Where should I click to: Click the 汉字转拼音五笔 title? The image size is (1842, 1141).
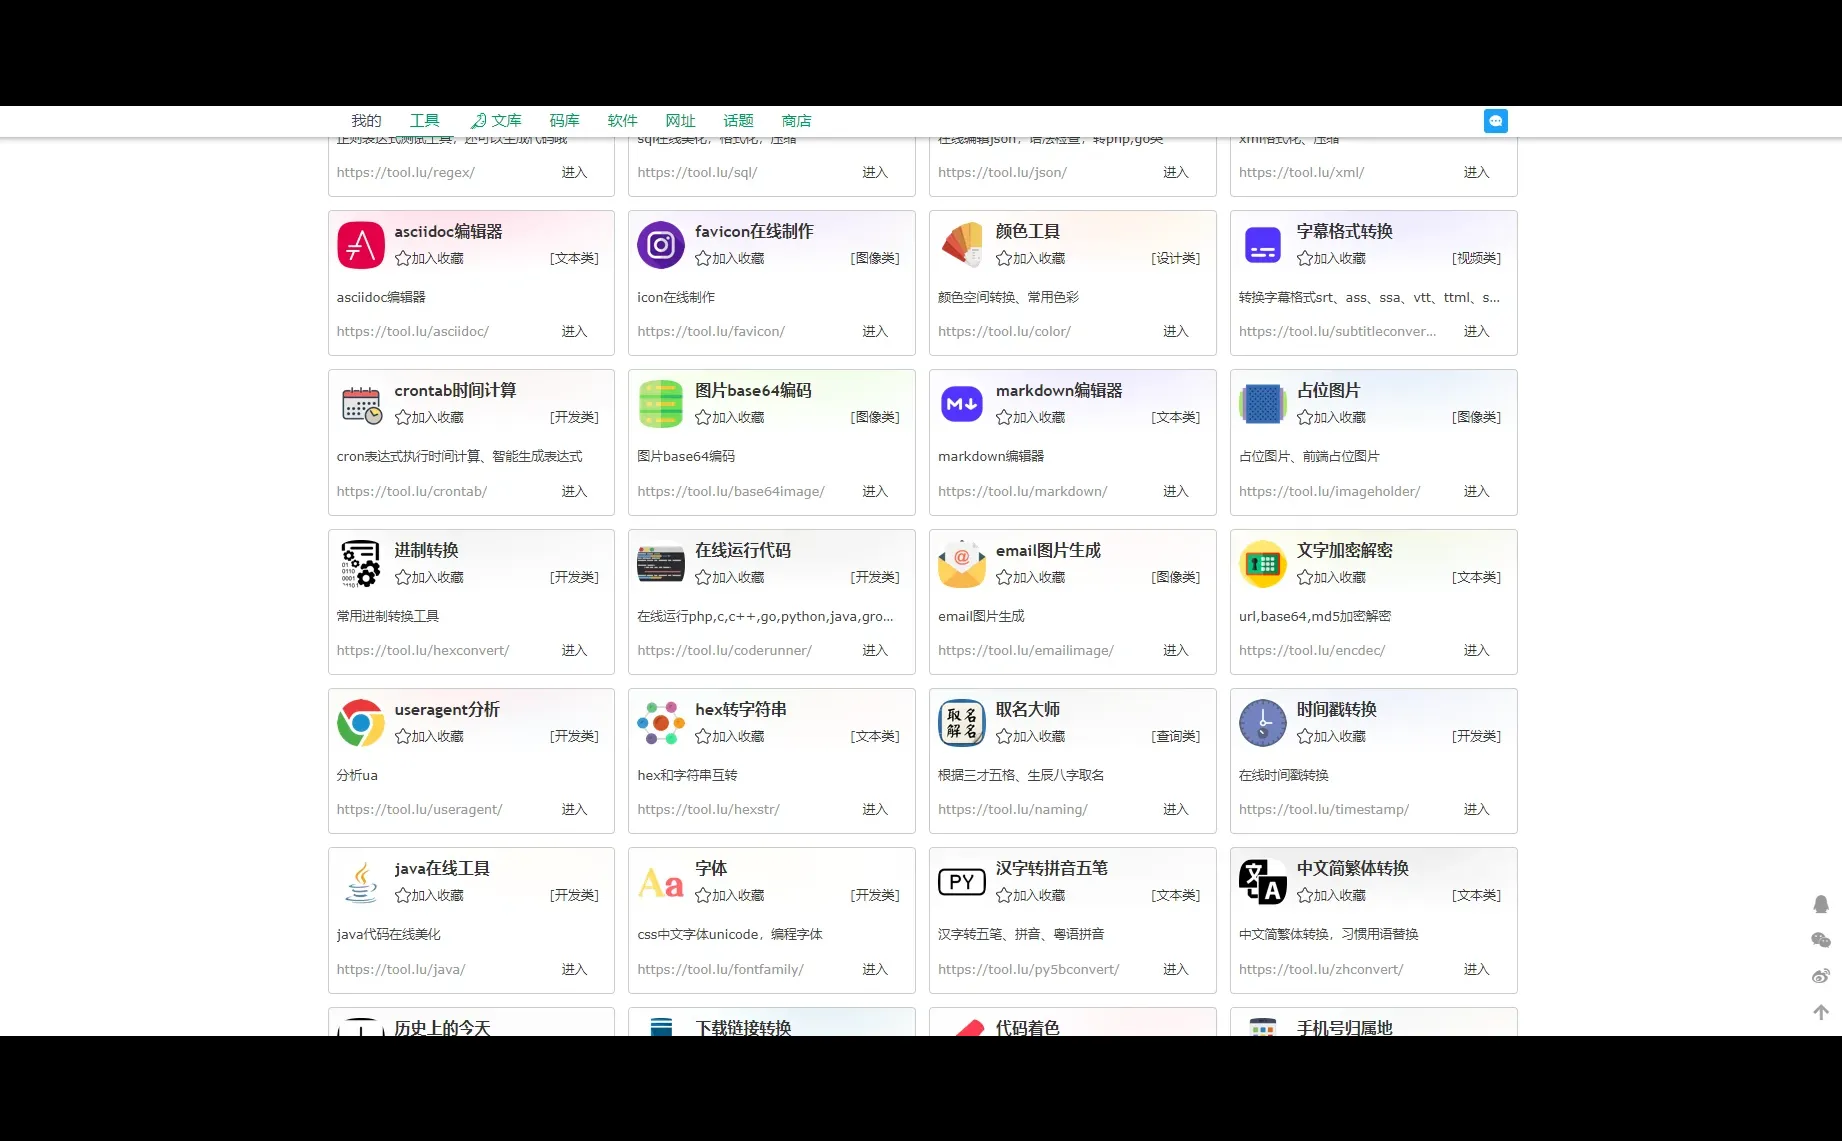coord(1052,868)
